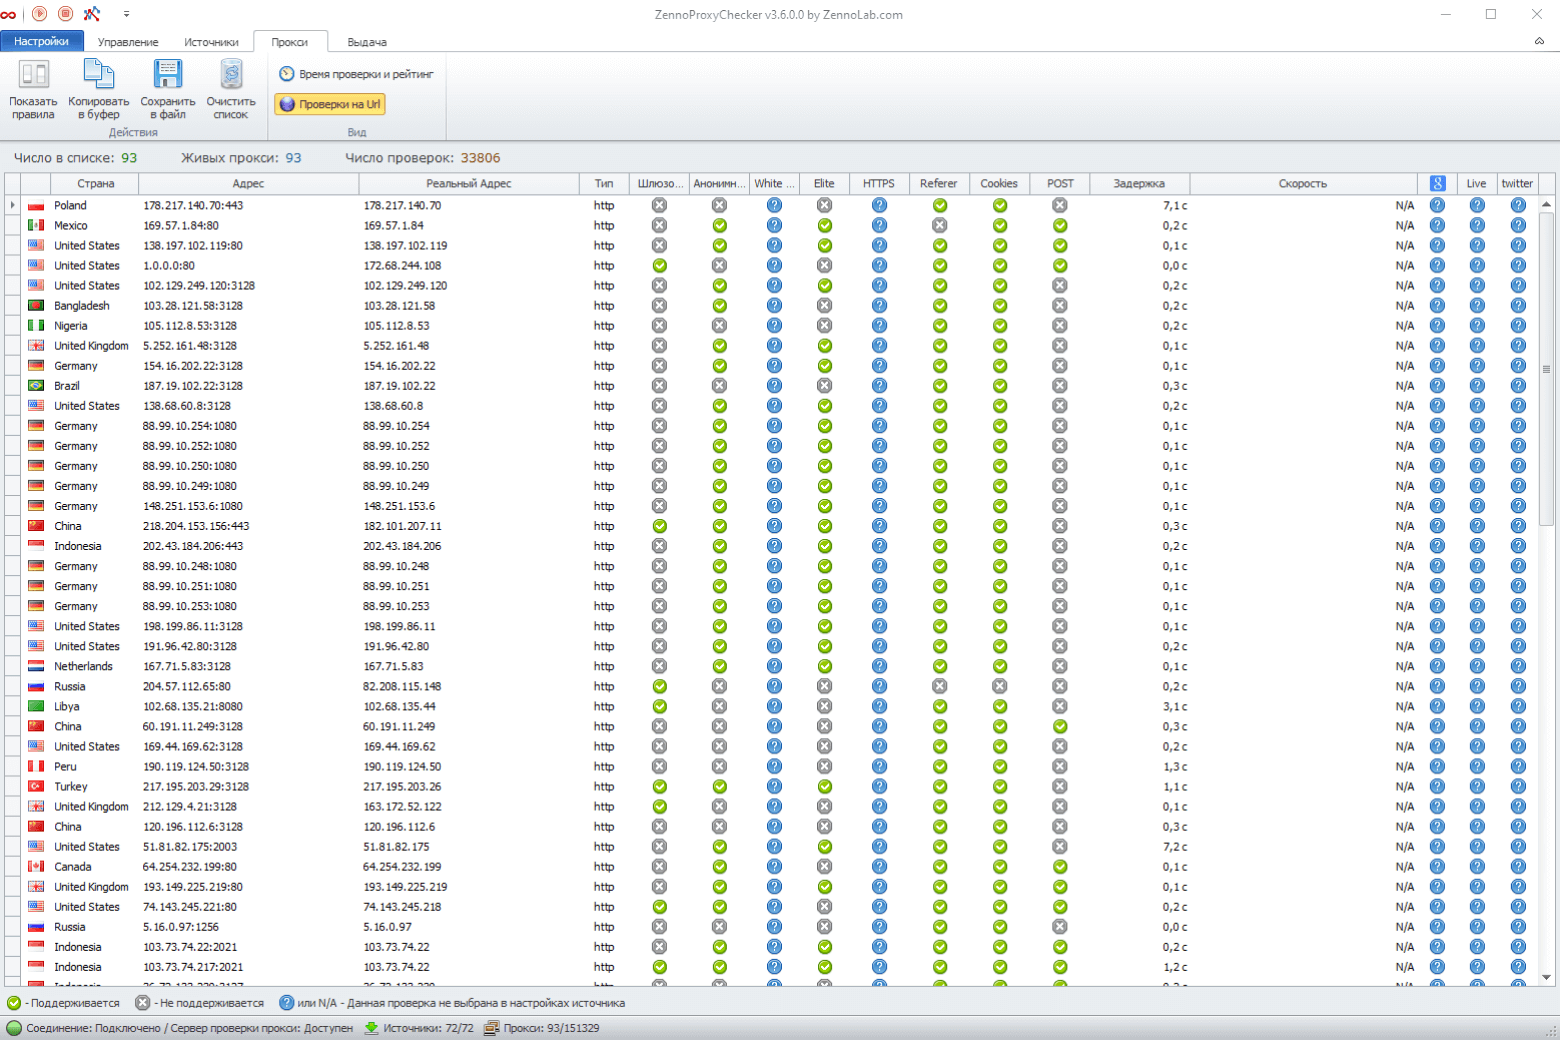Click the Poland flag icon
The width and height of the screenshot is (1560, 1040).
click(36, 206)
